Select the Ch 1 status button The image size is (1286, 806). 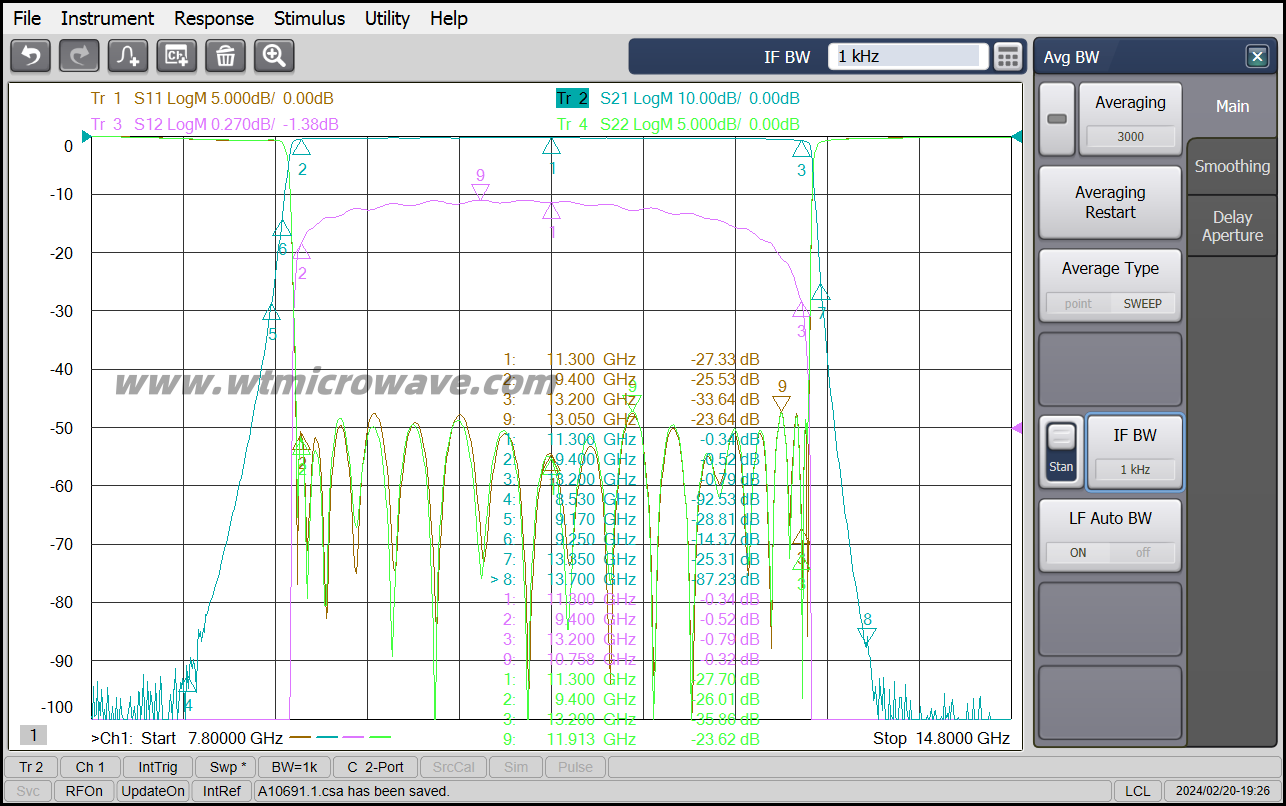click(90, 767)
